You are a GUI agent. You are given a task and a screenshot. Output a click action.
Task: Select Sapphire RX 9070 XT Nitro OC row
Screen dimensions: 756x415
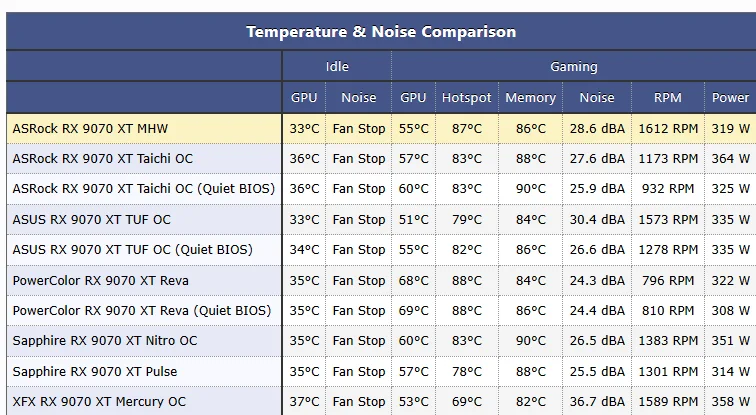point(381,341)
